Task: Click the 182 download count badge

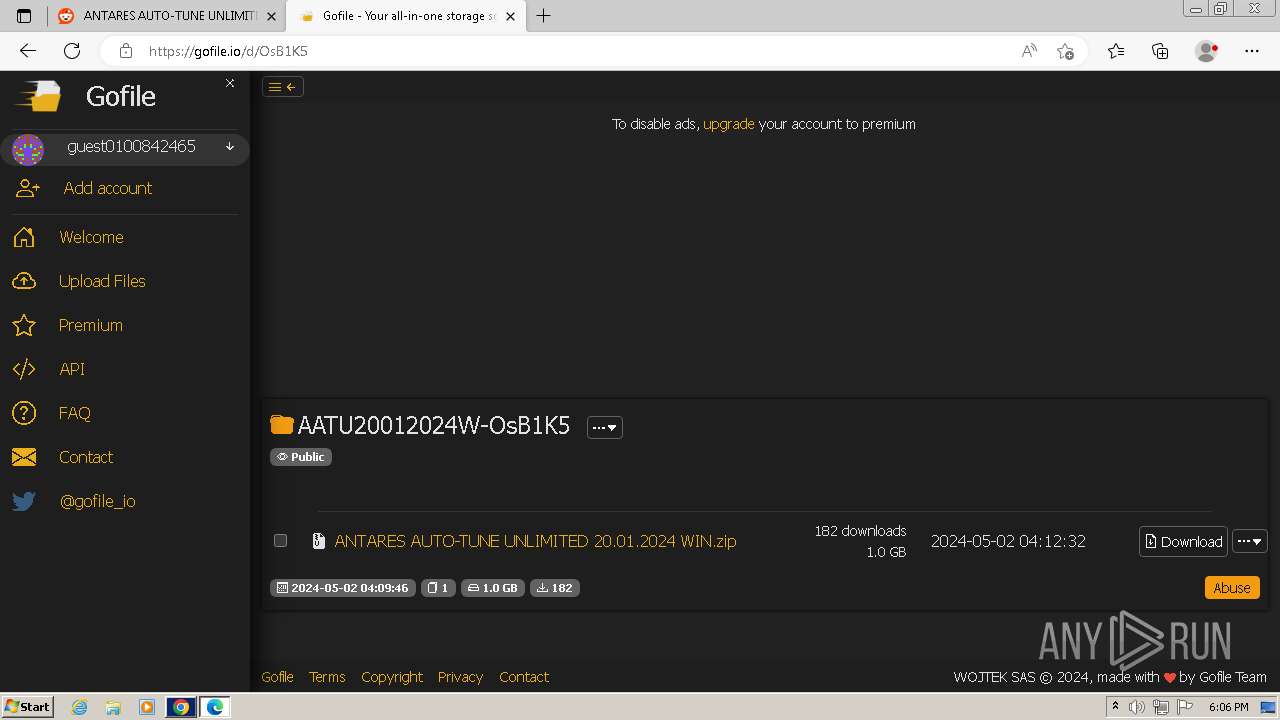Action: click(555, 588)
